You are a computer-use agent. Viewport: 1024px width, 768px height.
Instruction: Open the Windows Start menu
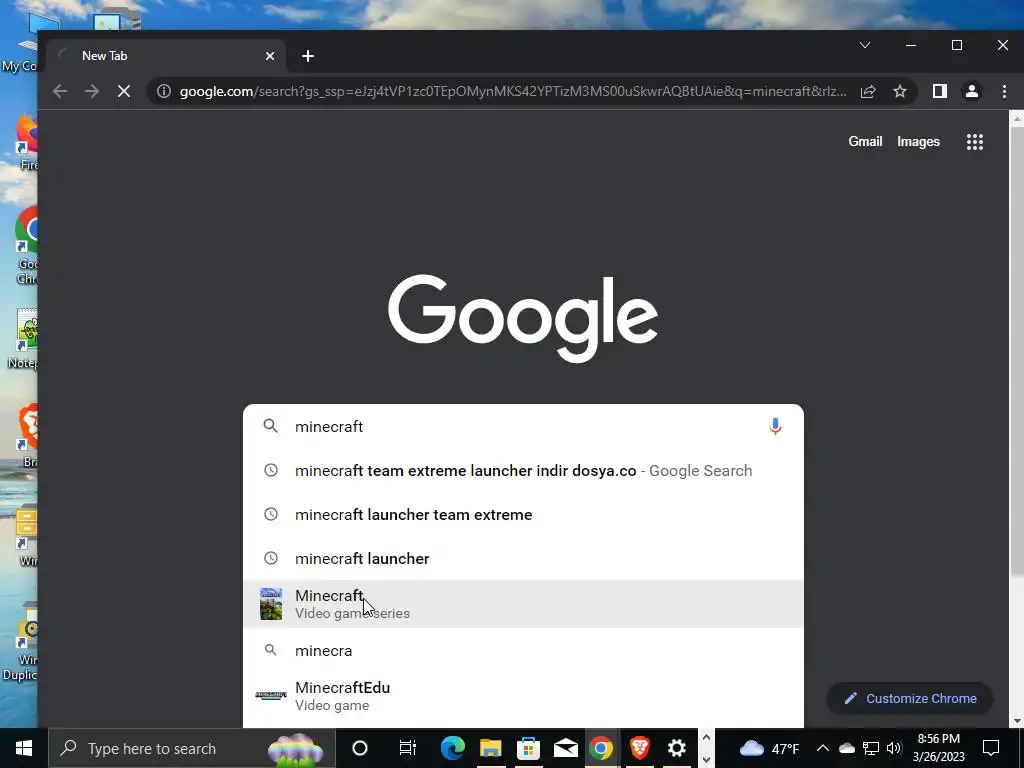click(x=24, y=748)
